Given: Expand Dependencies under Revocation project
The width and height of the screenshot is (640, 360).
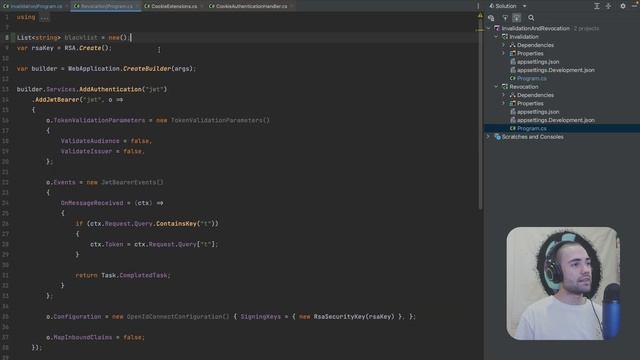Looking at the screenshot, I should 504,95.
